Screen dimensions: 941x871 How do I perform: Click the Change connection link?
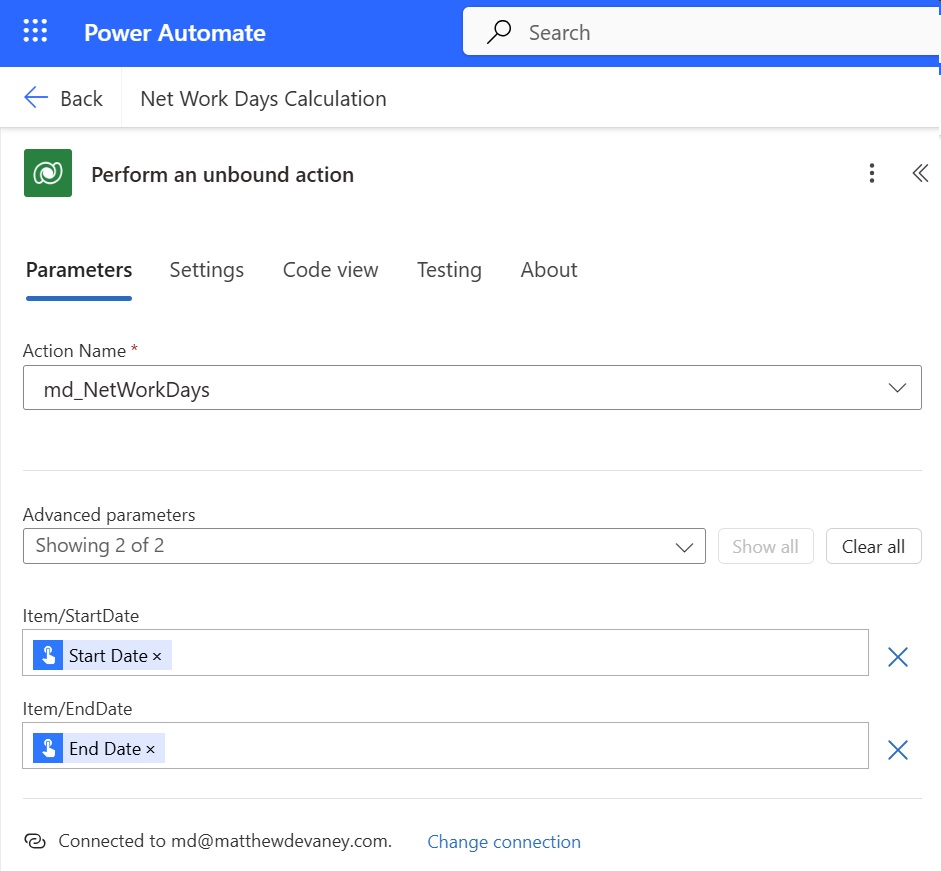504,842
